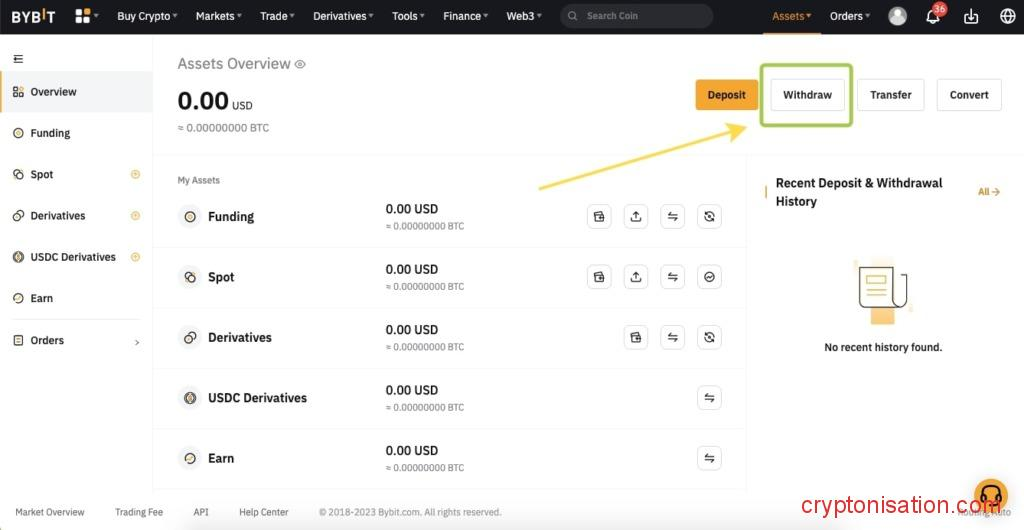Image resolution: width=1024 pixels, height=530 pixels.
Task: Select Funding in the sidebar
Action: (50, 133)
